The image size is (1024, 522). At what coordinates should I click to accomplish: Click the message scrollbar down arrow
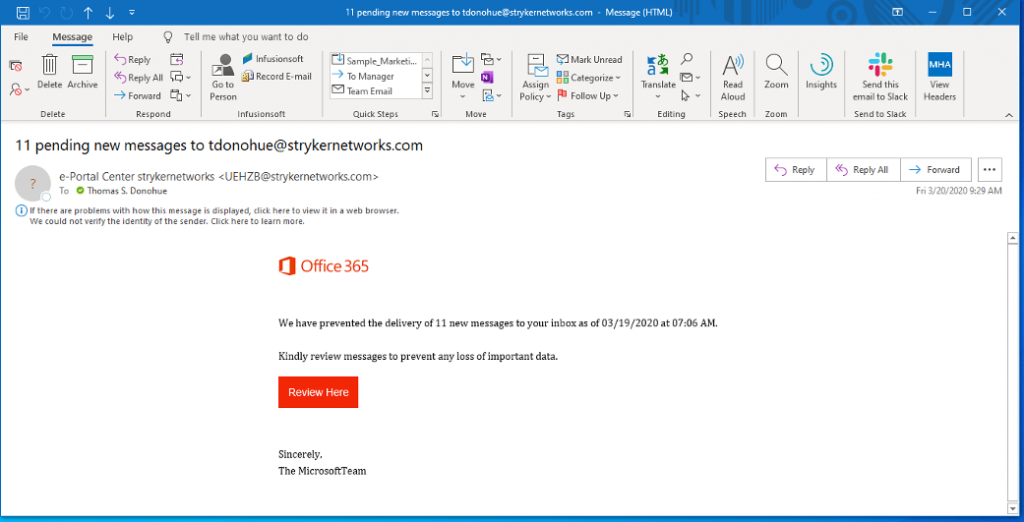coord(1012,508)
